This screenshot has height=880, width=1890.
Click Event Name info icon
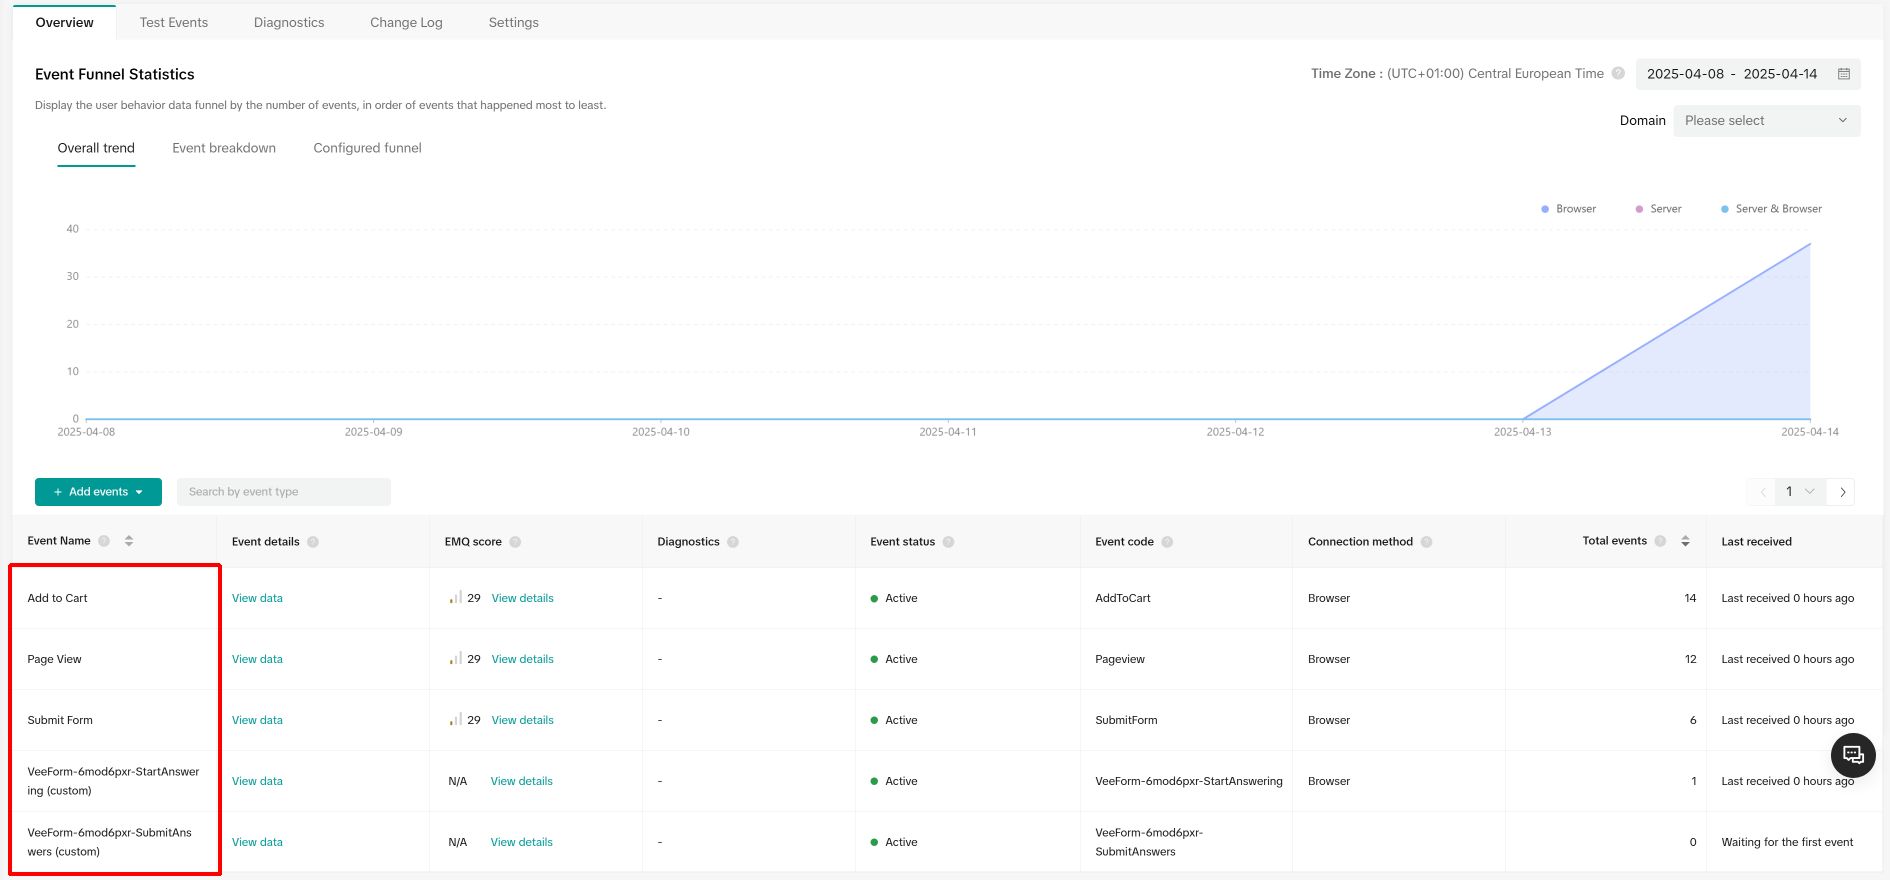click(104, 541)
